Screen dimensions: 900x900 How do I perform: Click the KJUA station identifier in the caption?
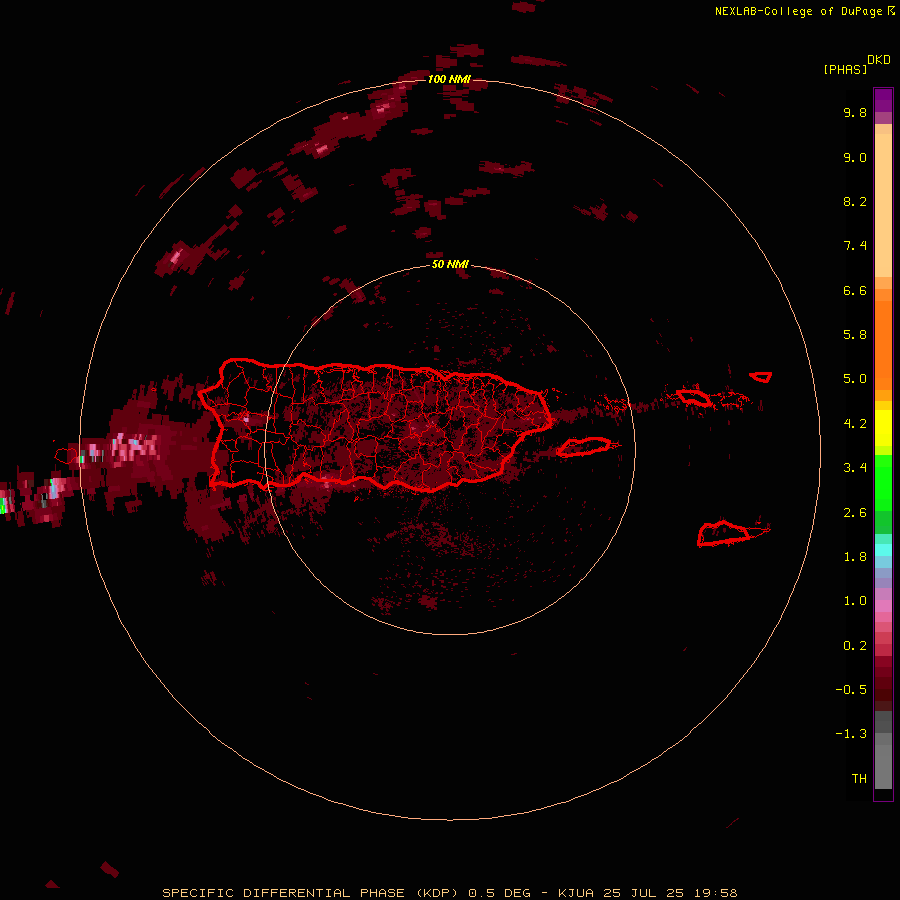(576, 893)
